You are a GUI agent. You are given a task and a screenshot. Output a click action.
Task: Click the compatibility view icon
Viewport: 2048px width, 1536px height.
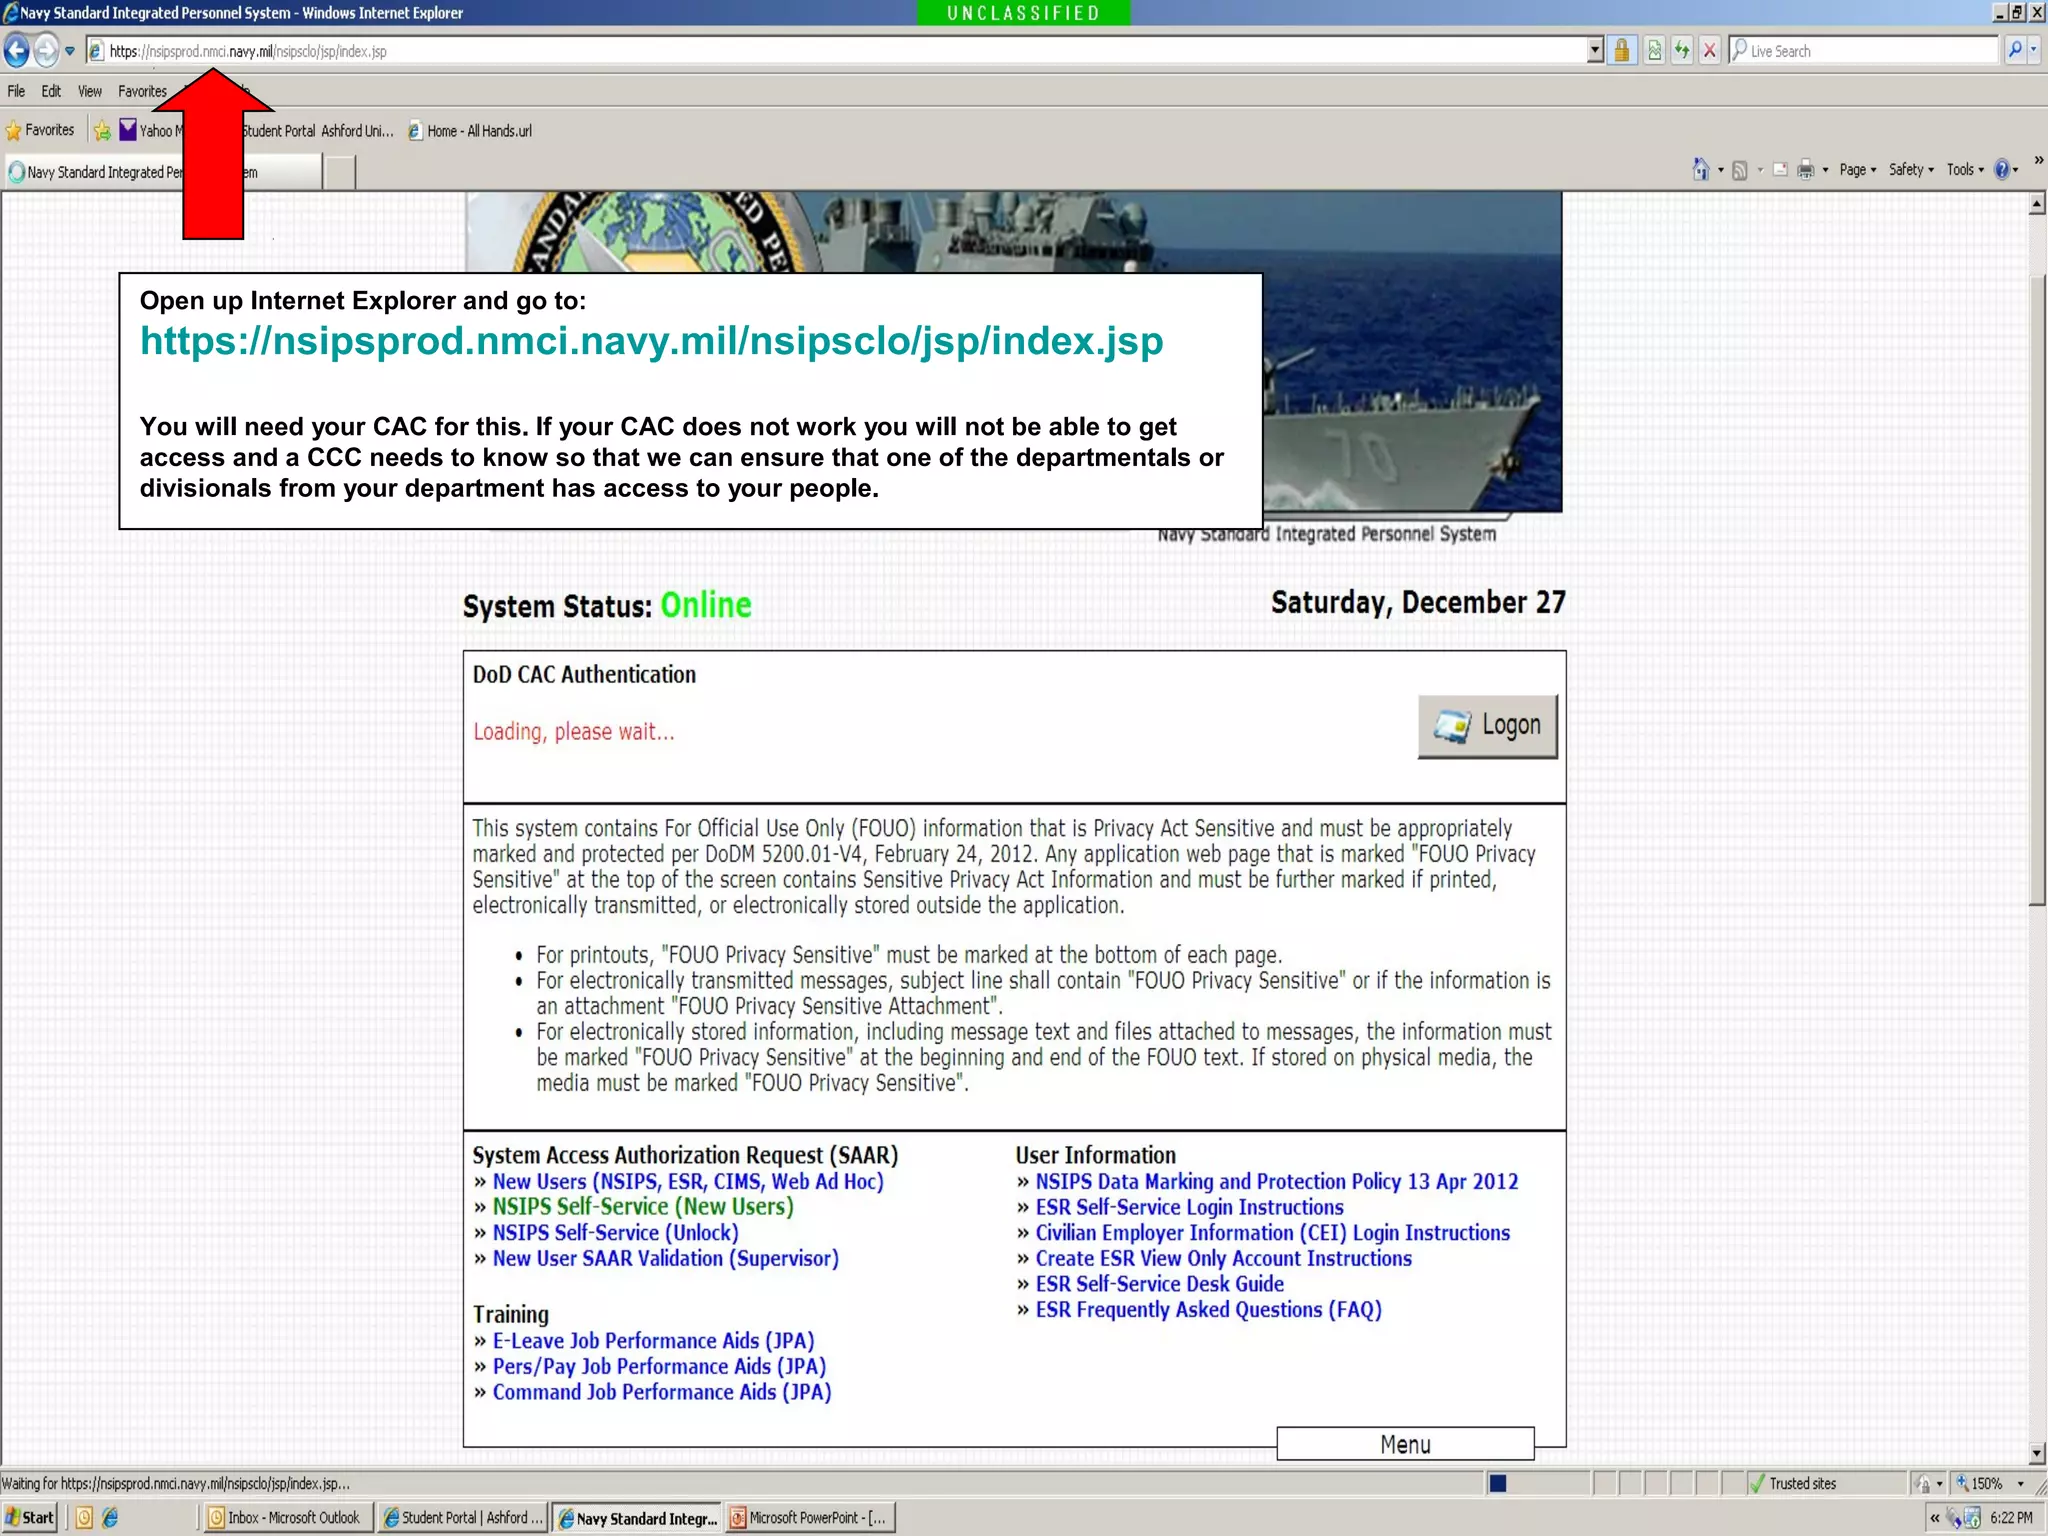pos(1655,50)
